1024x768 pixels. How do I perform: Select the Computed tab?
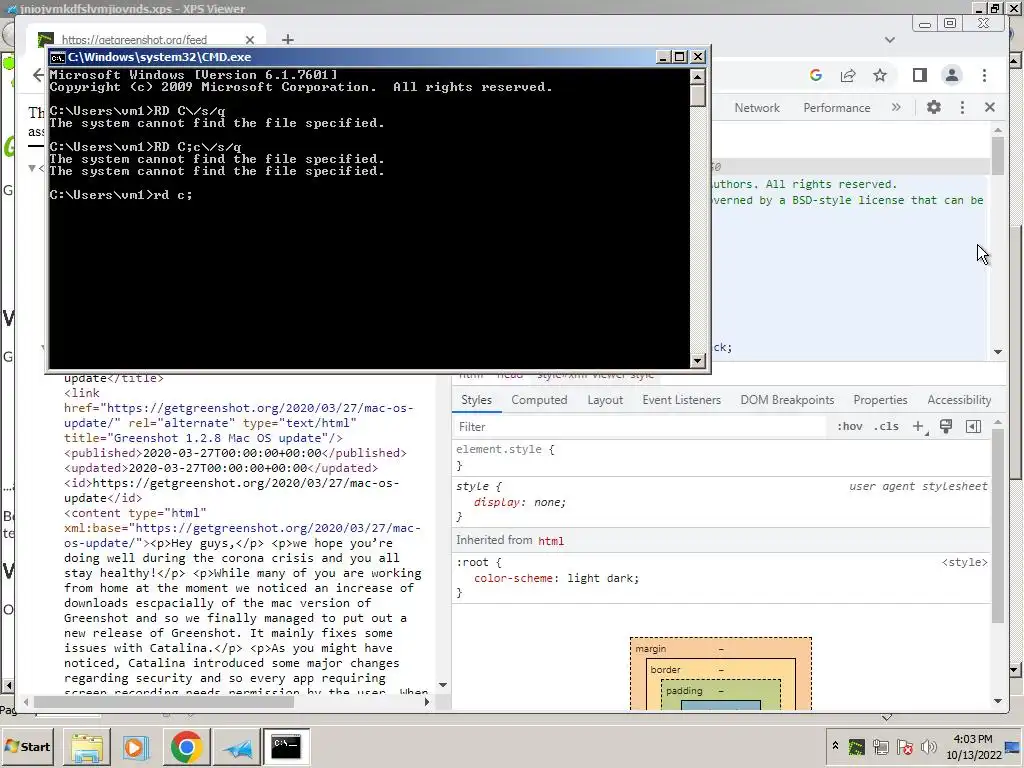[x=539, y=400]
